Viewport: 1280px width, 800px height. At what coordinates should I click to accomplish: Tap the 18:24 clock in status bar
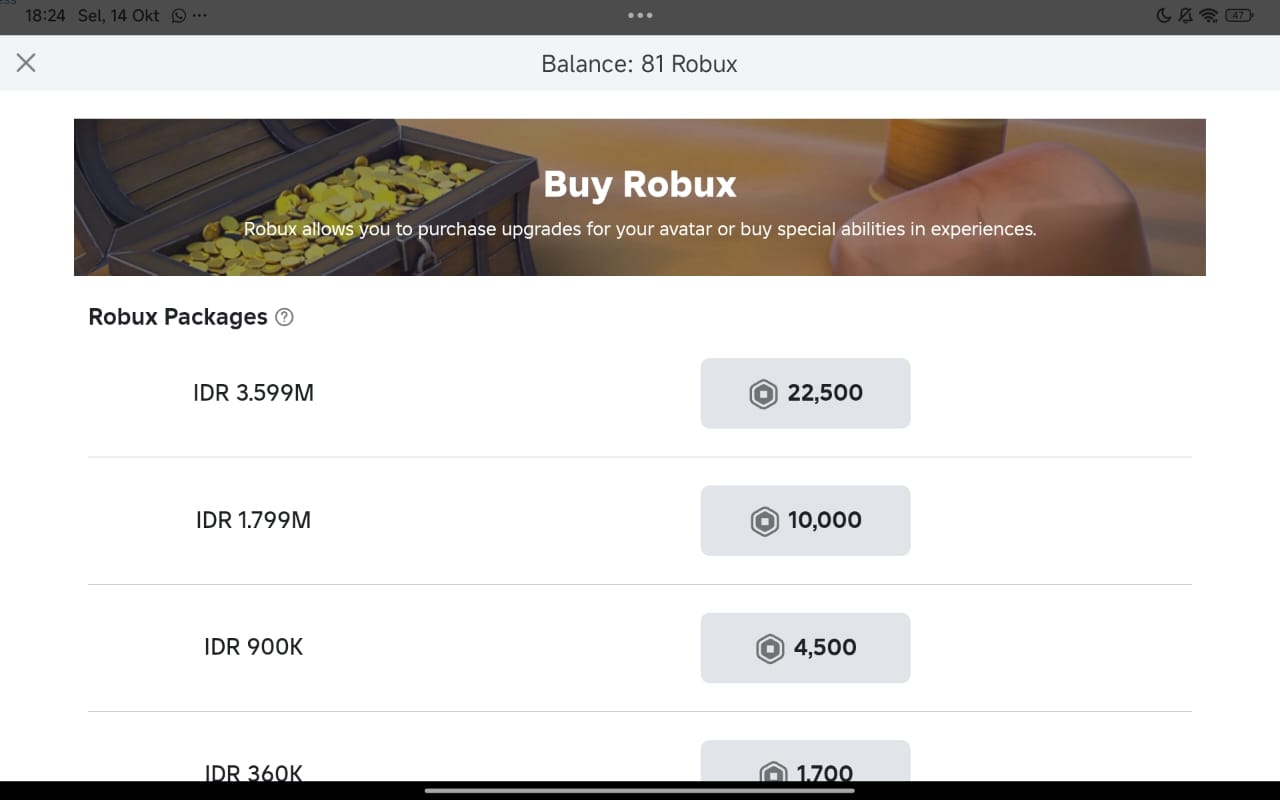(45, 16)
